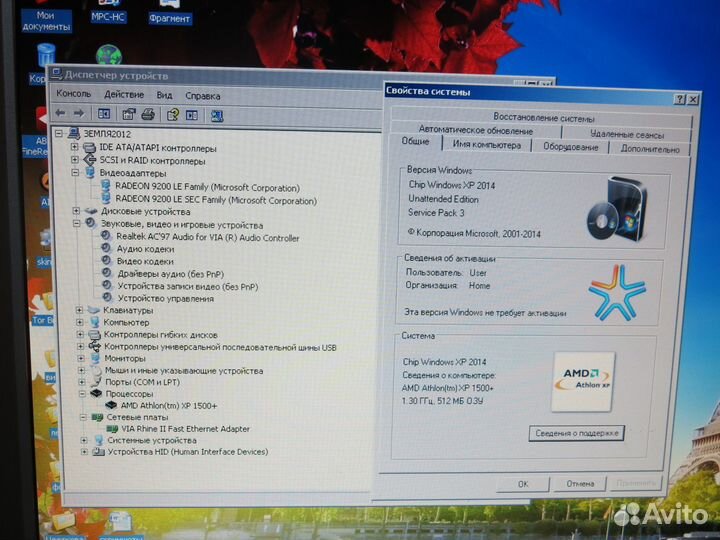Click the Сведения о поддержке button
Screen dimensions: 720x540
[x=575, y=433]
